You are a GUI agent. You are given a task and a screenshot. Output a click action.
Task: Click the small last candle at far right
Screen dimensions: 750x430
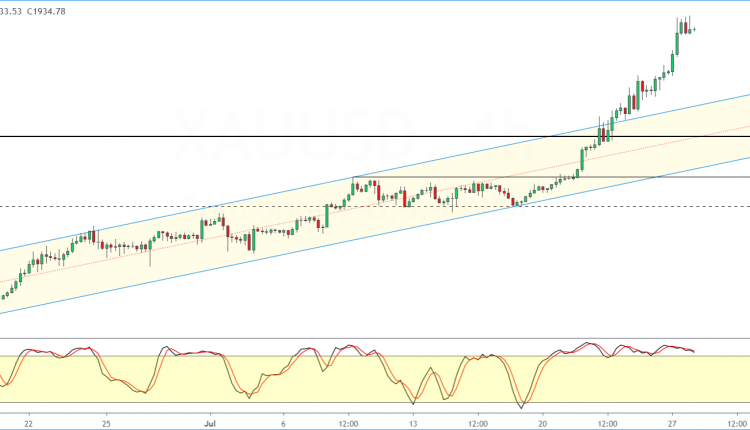click(x=694, y=29)
